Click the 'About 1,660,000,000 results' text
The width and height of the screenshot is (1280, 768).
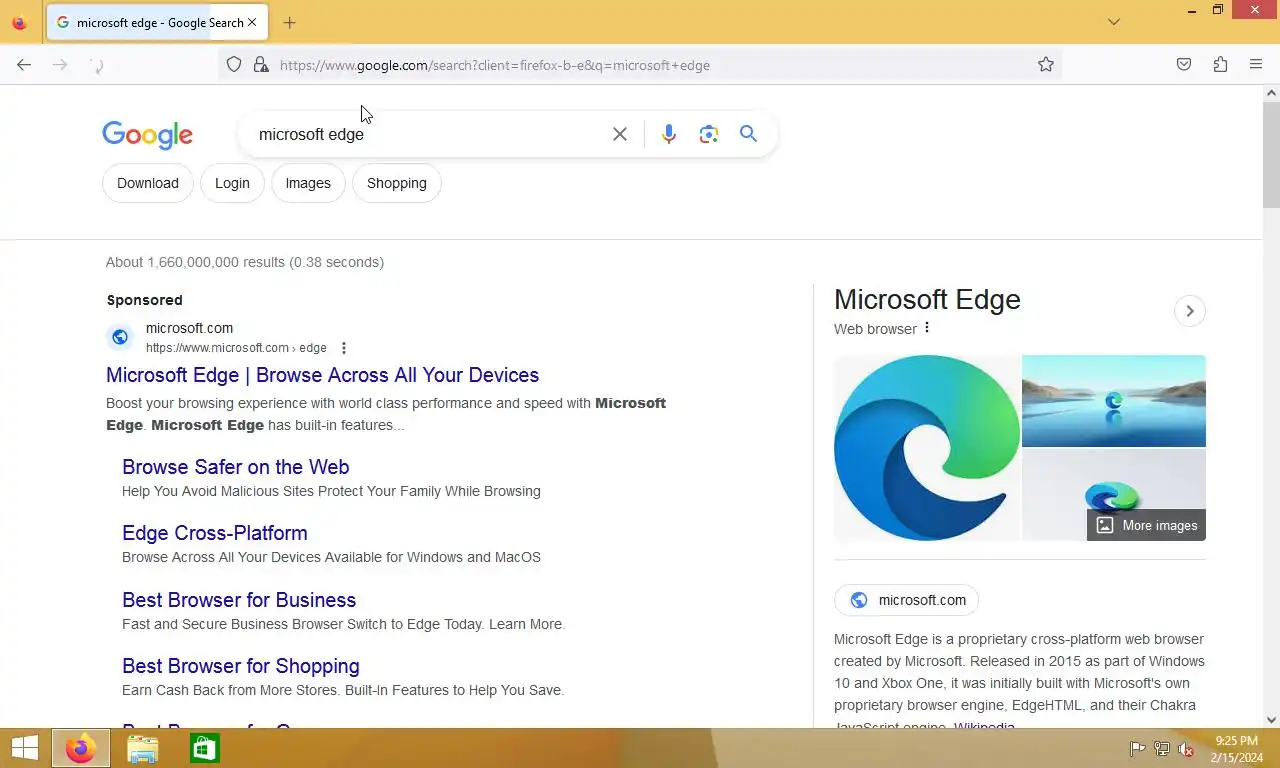tap(245, 262)
